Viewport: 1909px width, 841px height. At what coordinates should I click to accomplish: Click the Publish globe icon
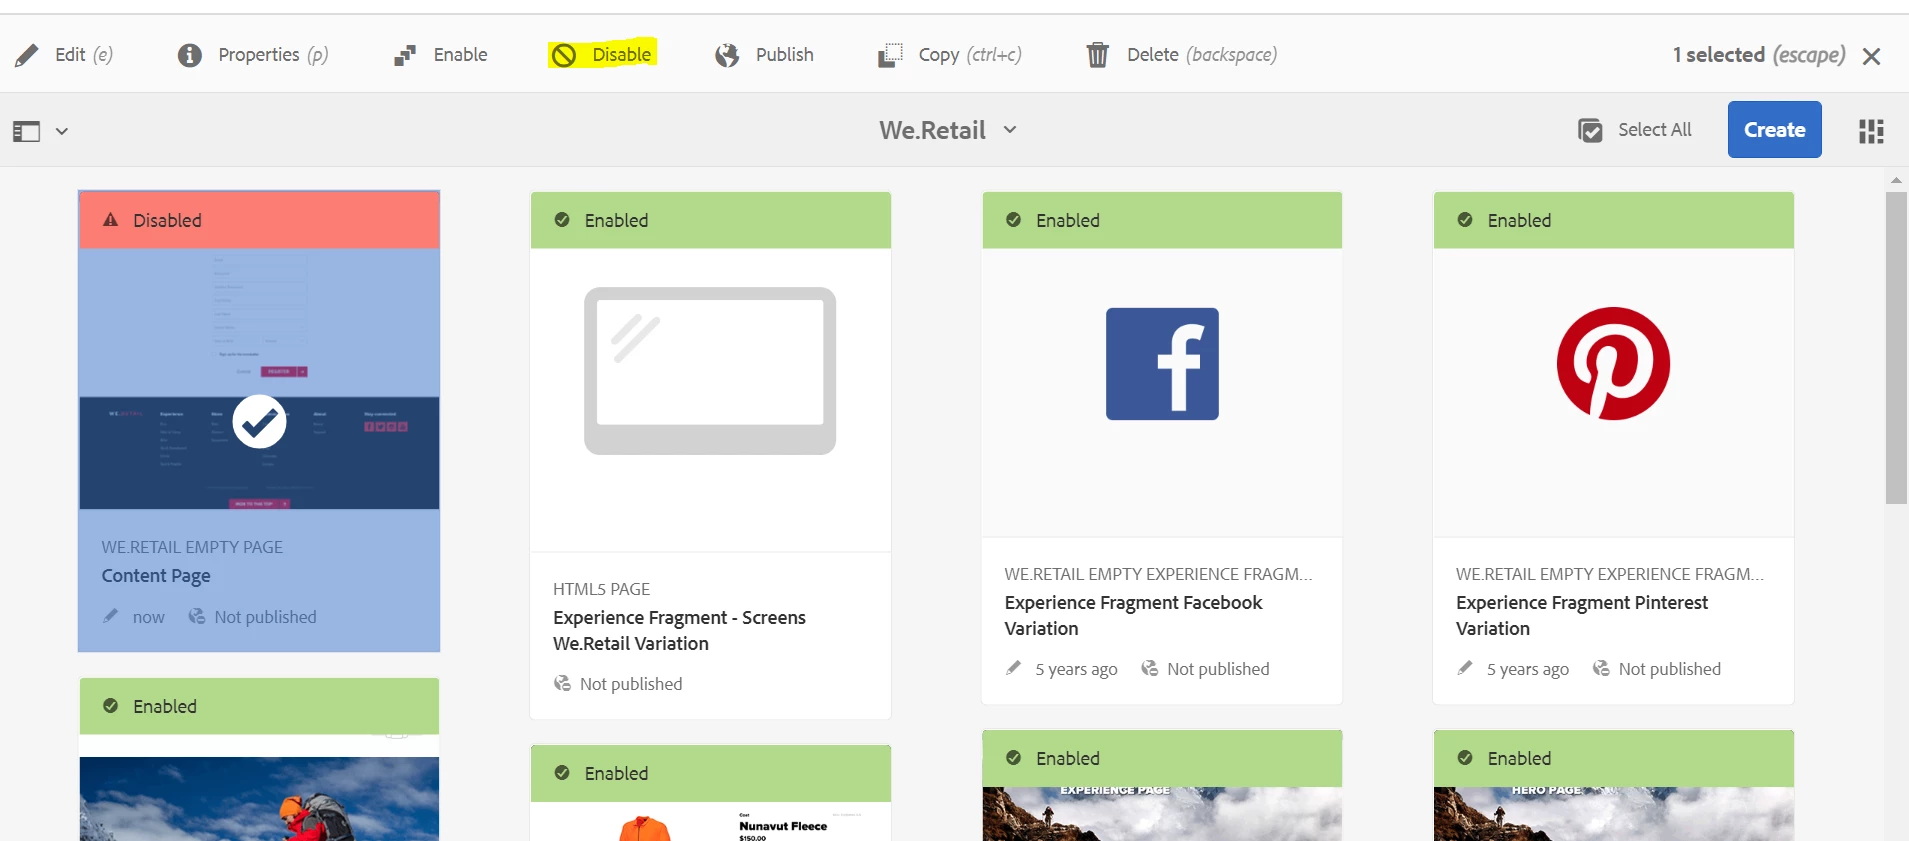point(727,55)
